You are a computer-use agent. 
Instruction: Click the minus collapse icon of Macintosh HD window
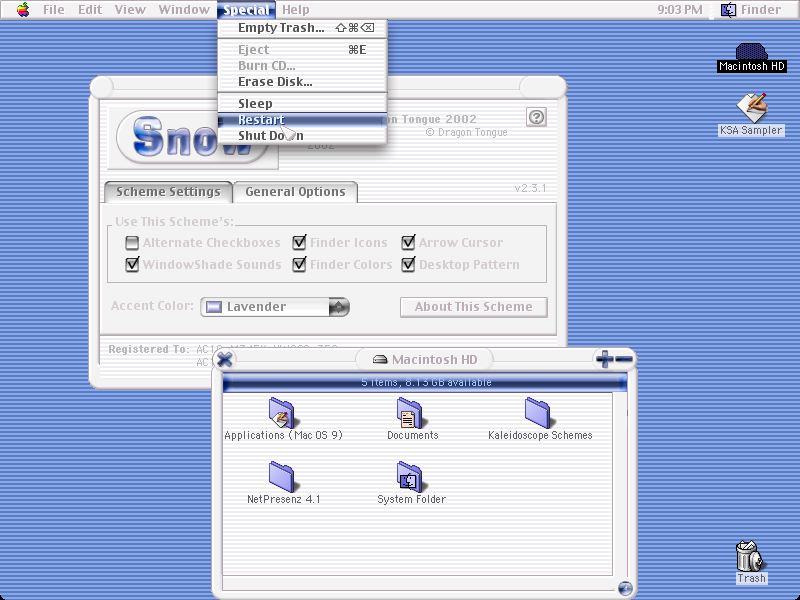(624, 359)
